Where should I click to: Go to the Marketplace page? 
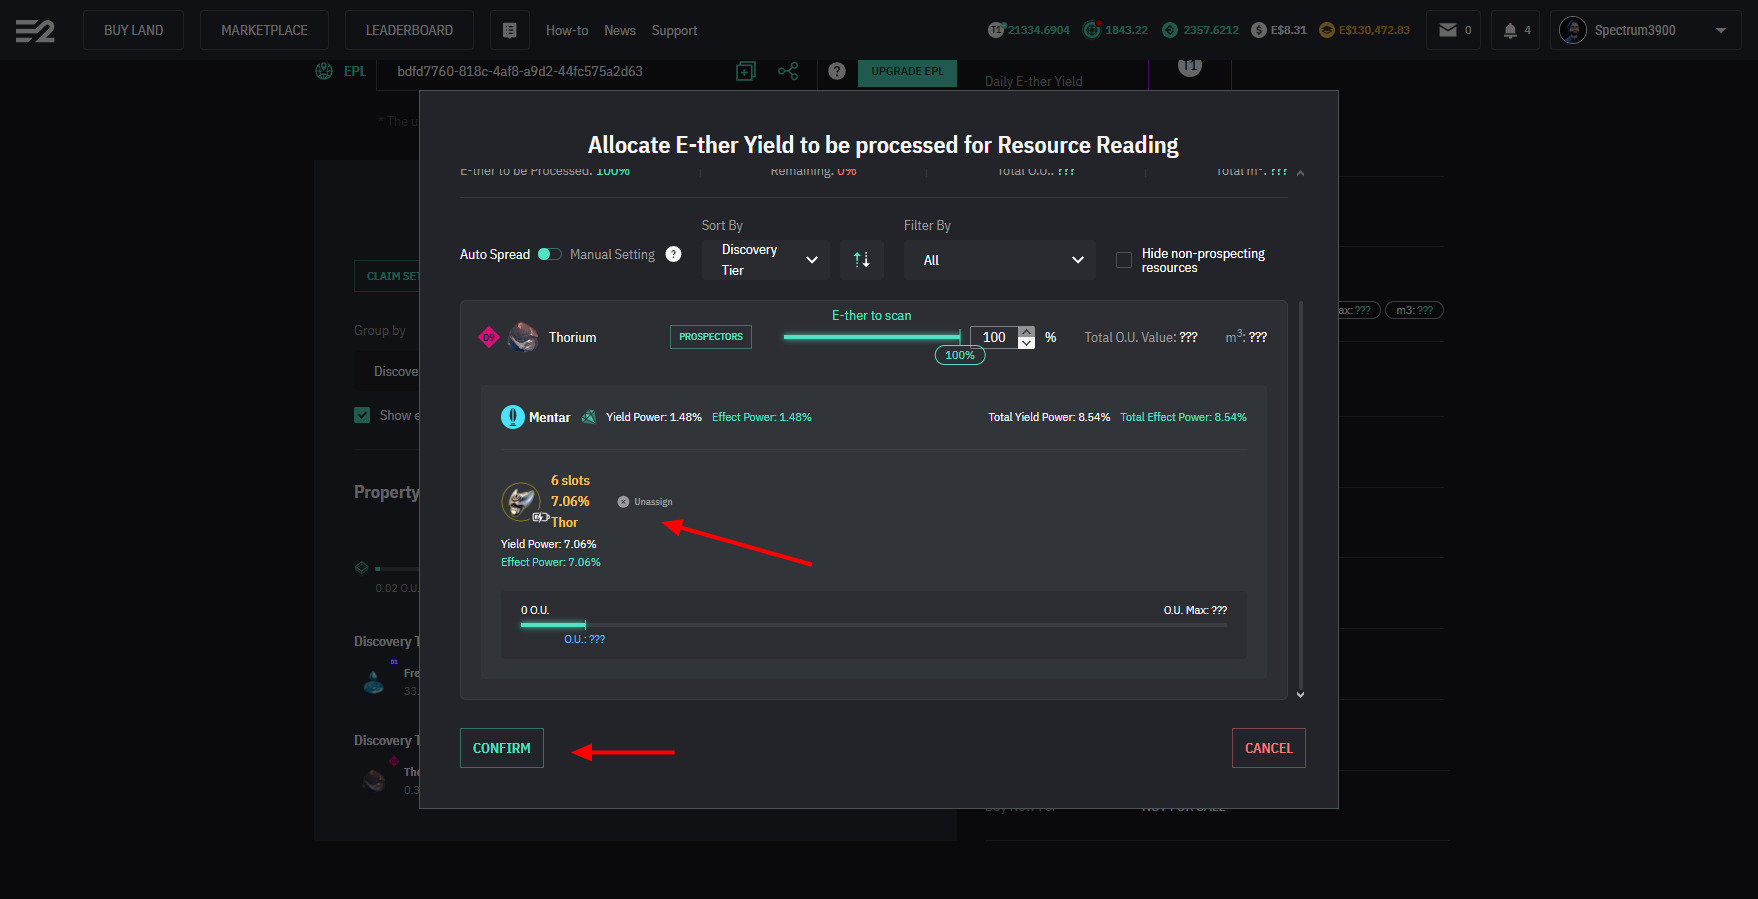coord(264,30)
